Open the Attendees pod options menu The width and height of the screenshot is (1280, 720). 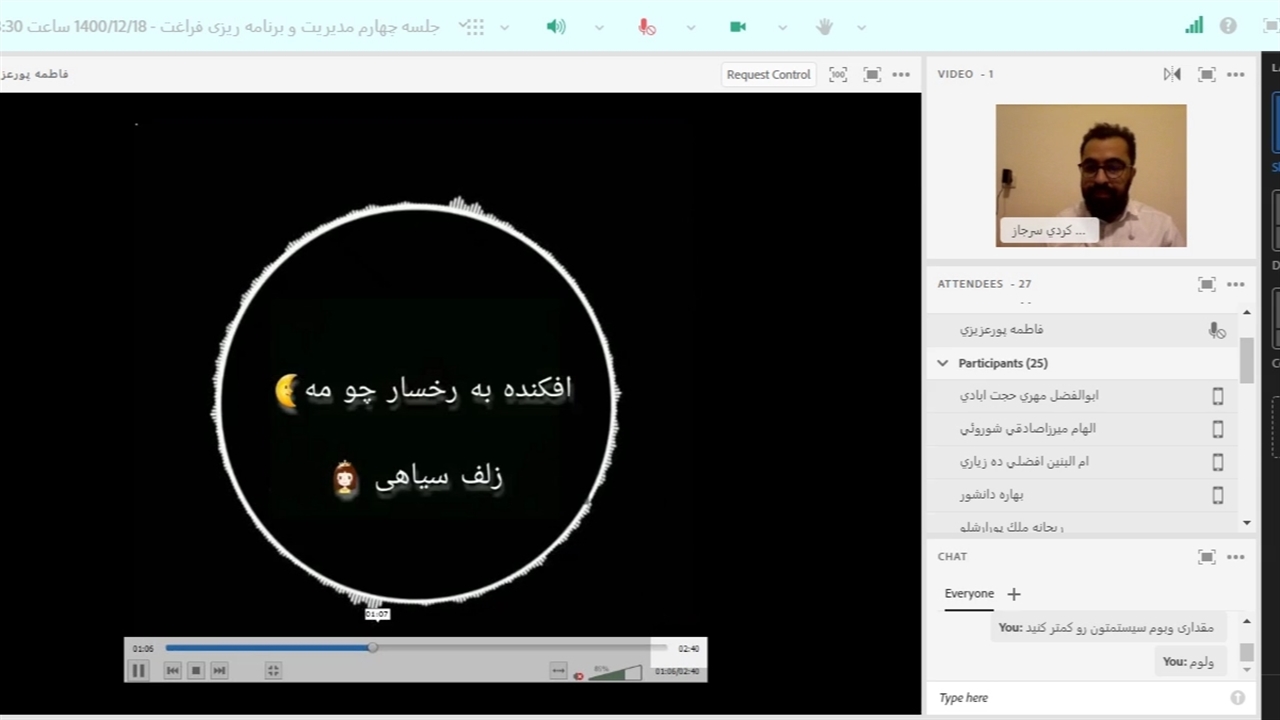tap(1236, 284)
